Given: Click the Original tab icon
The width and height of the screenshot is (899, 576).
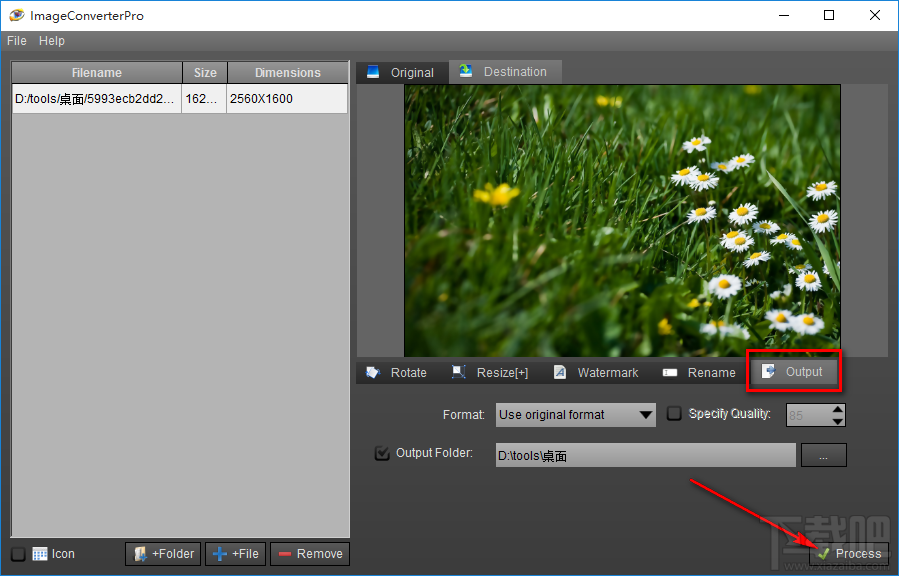Looking at the screenshot, I should (x=373, y=72).
